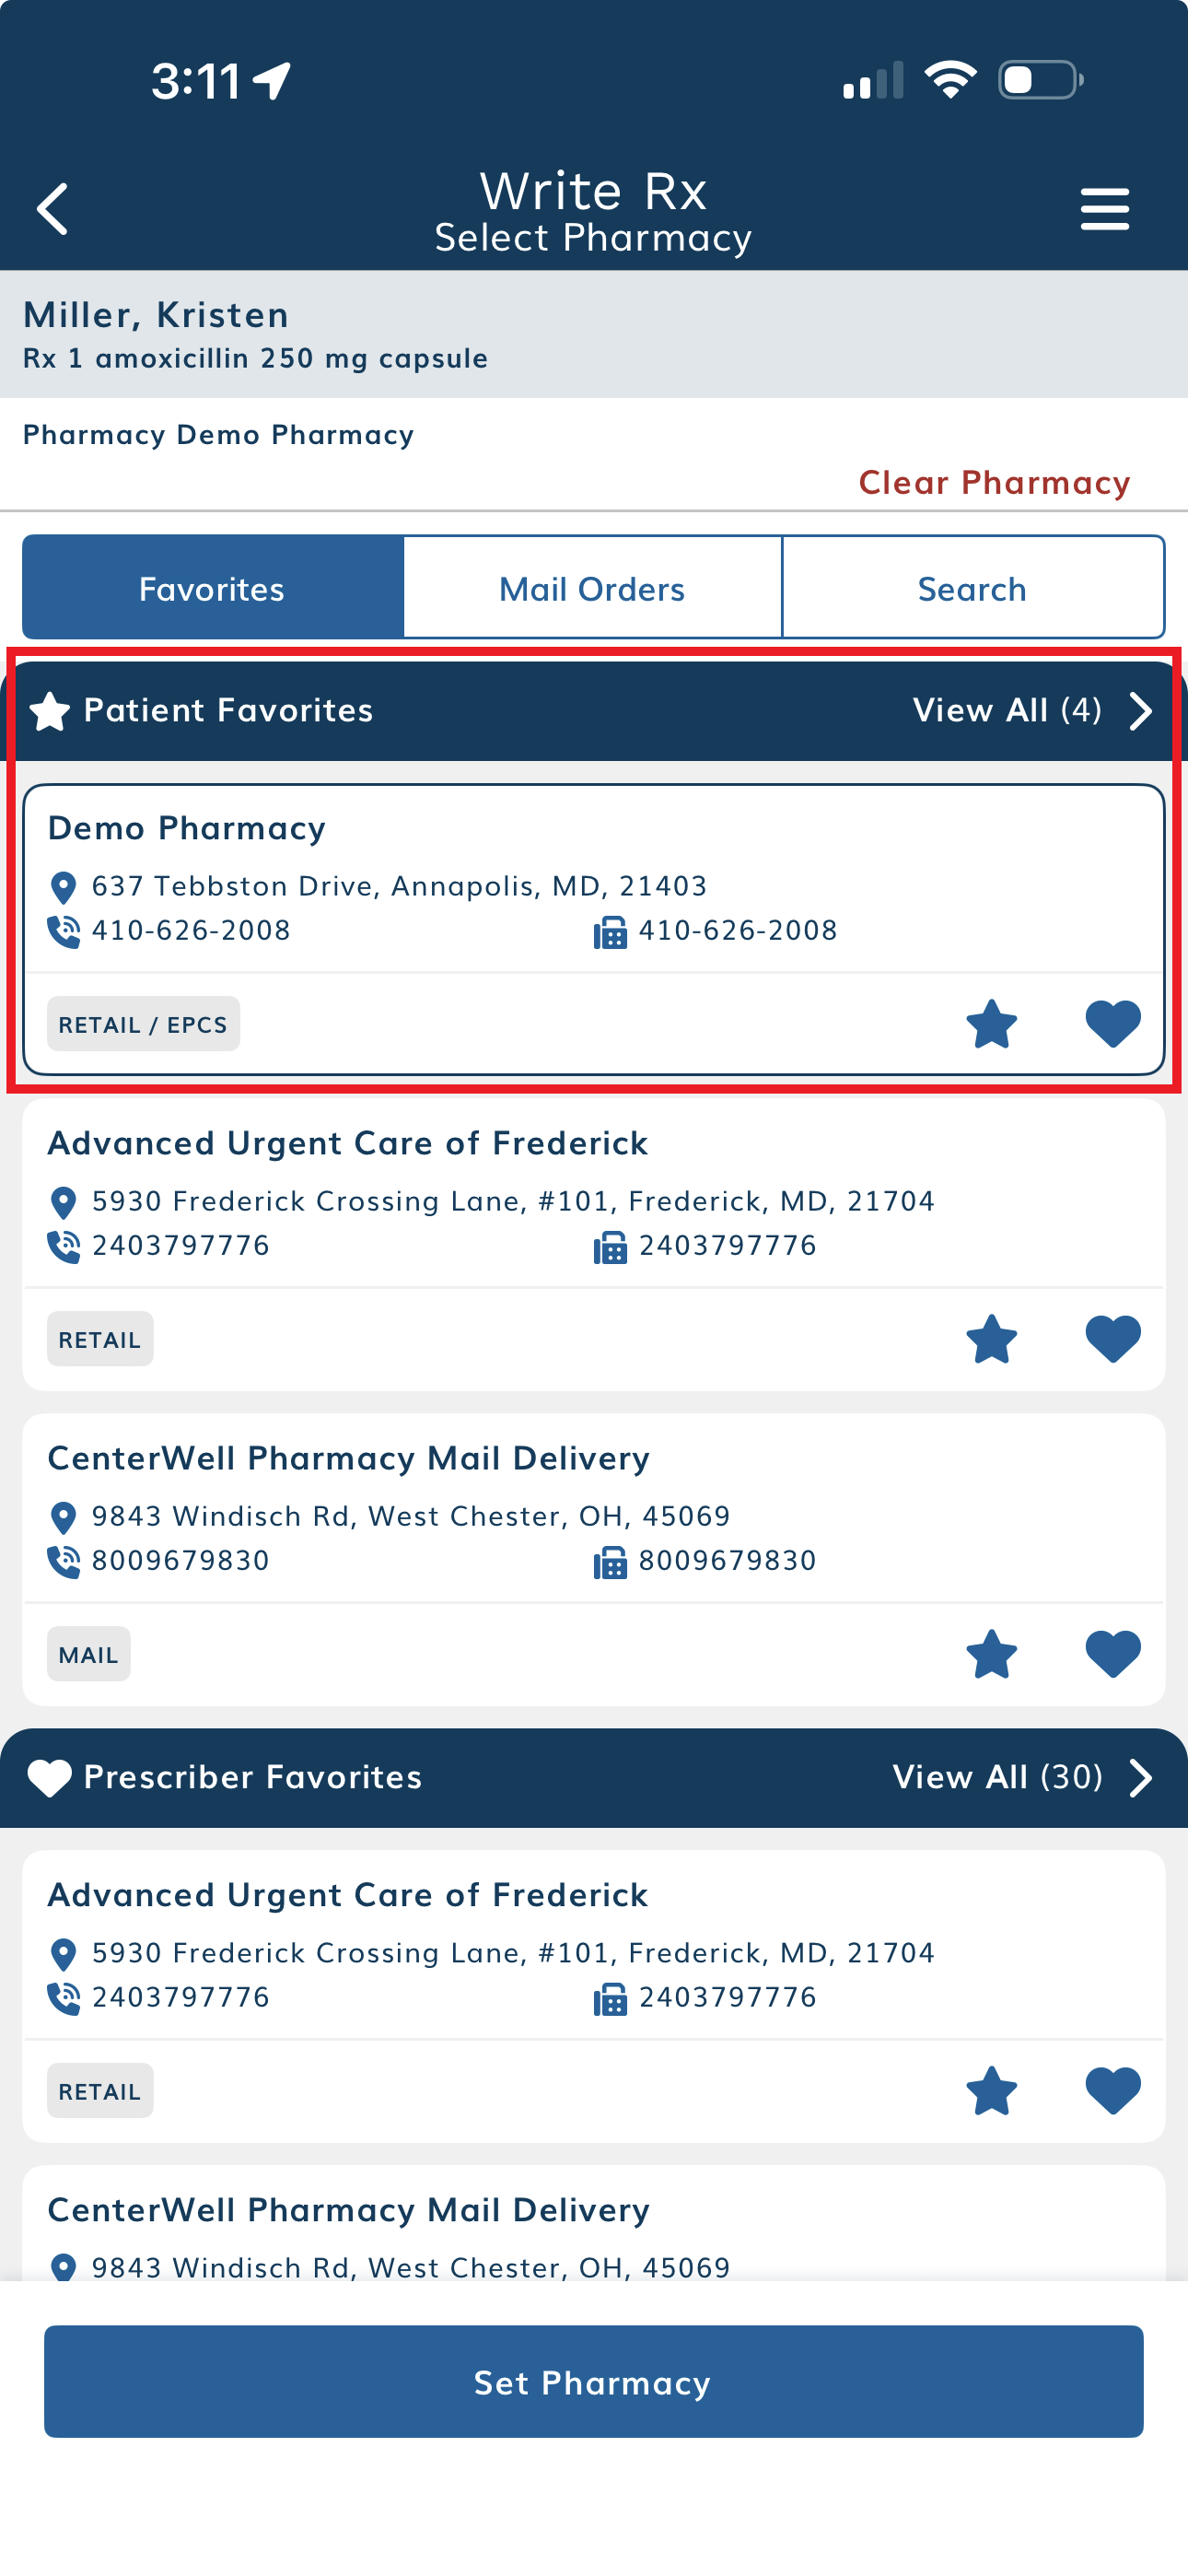
Task: Expand Patient Favorites with View All (4)
Action: (1030, 711)
